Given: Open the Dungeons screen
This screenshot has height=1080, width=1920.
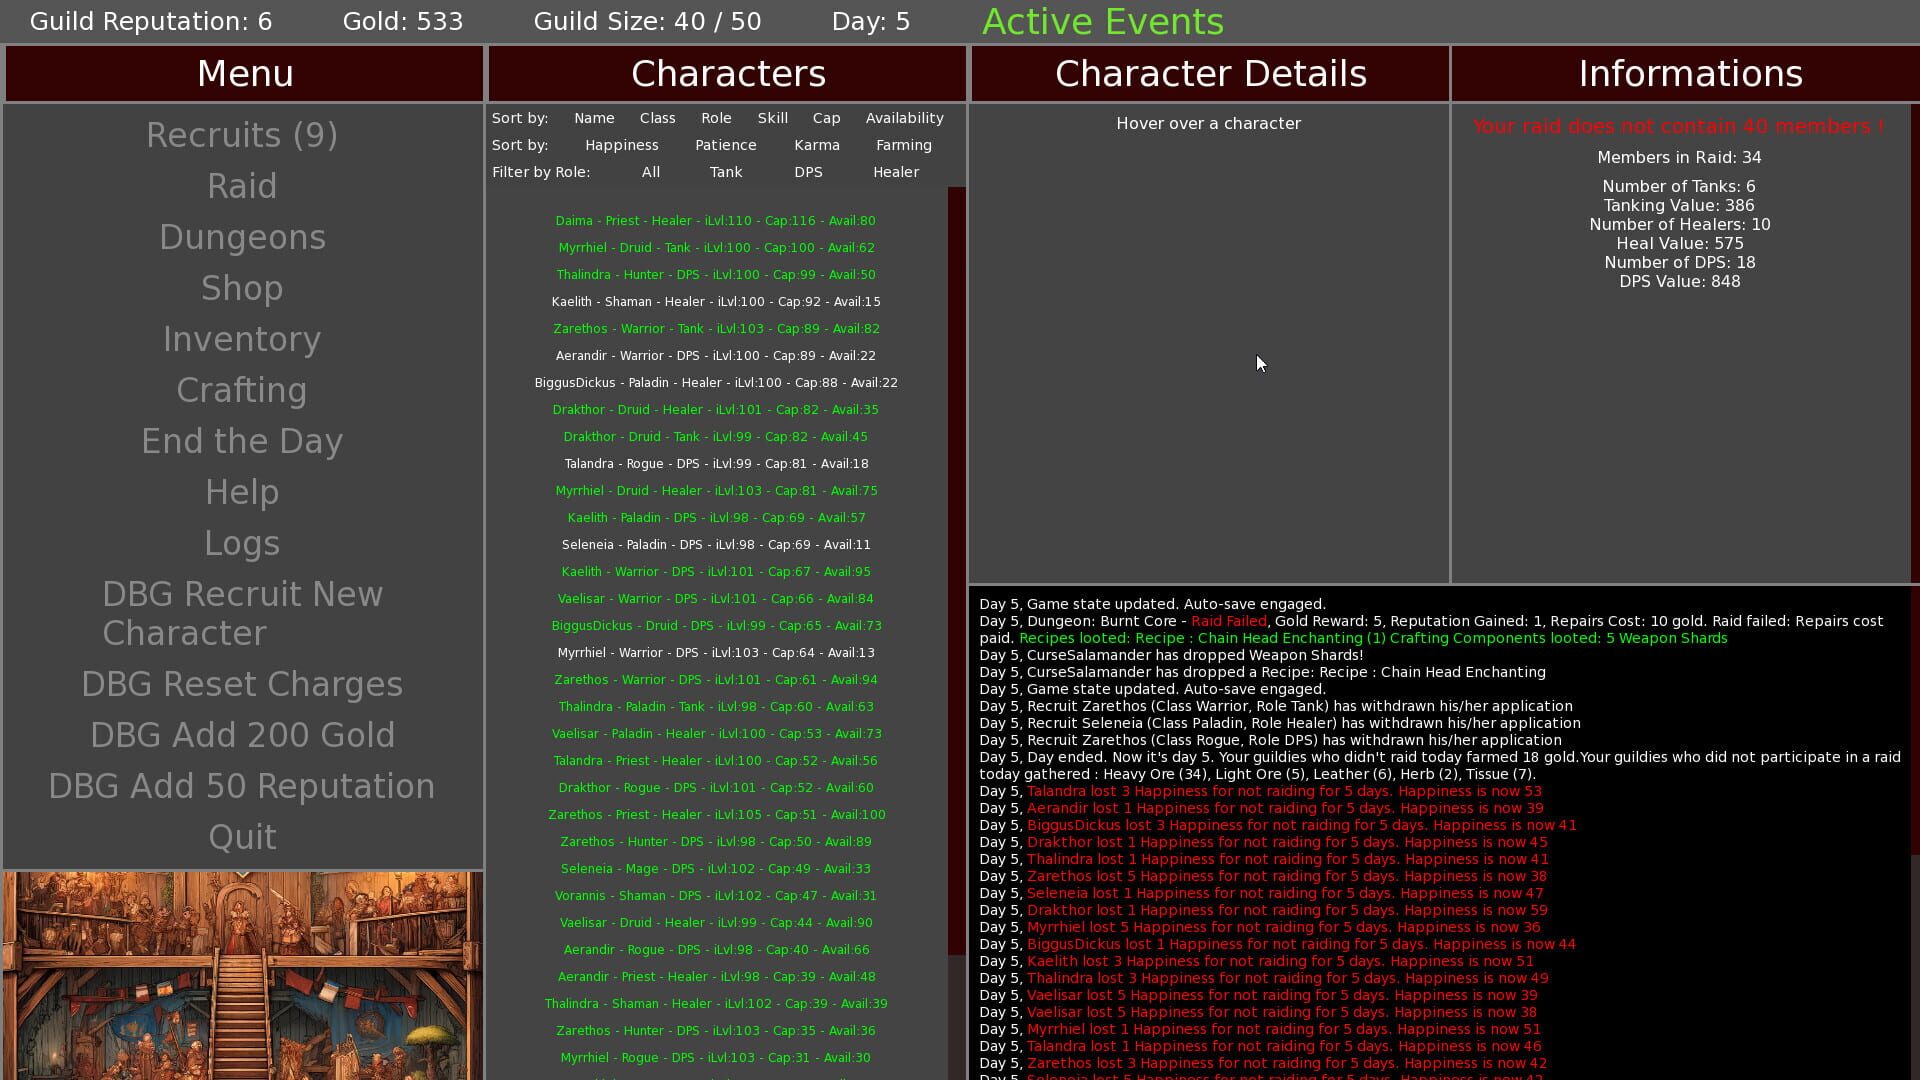Looking at the screenshot, I should (242, 237).
